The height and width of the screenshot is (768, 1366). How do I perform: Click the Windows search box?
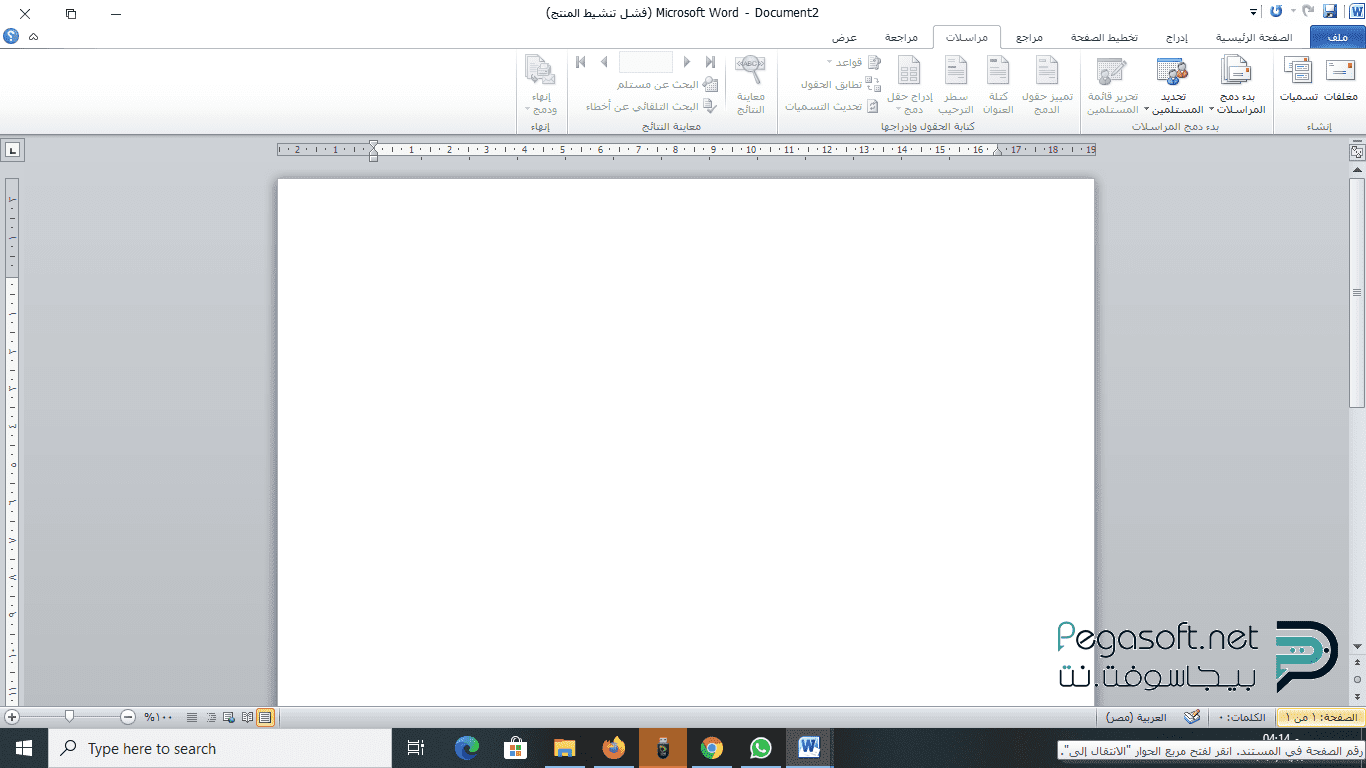(x=220, y=748)
